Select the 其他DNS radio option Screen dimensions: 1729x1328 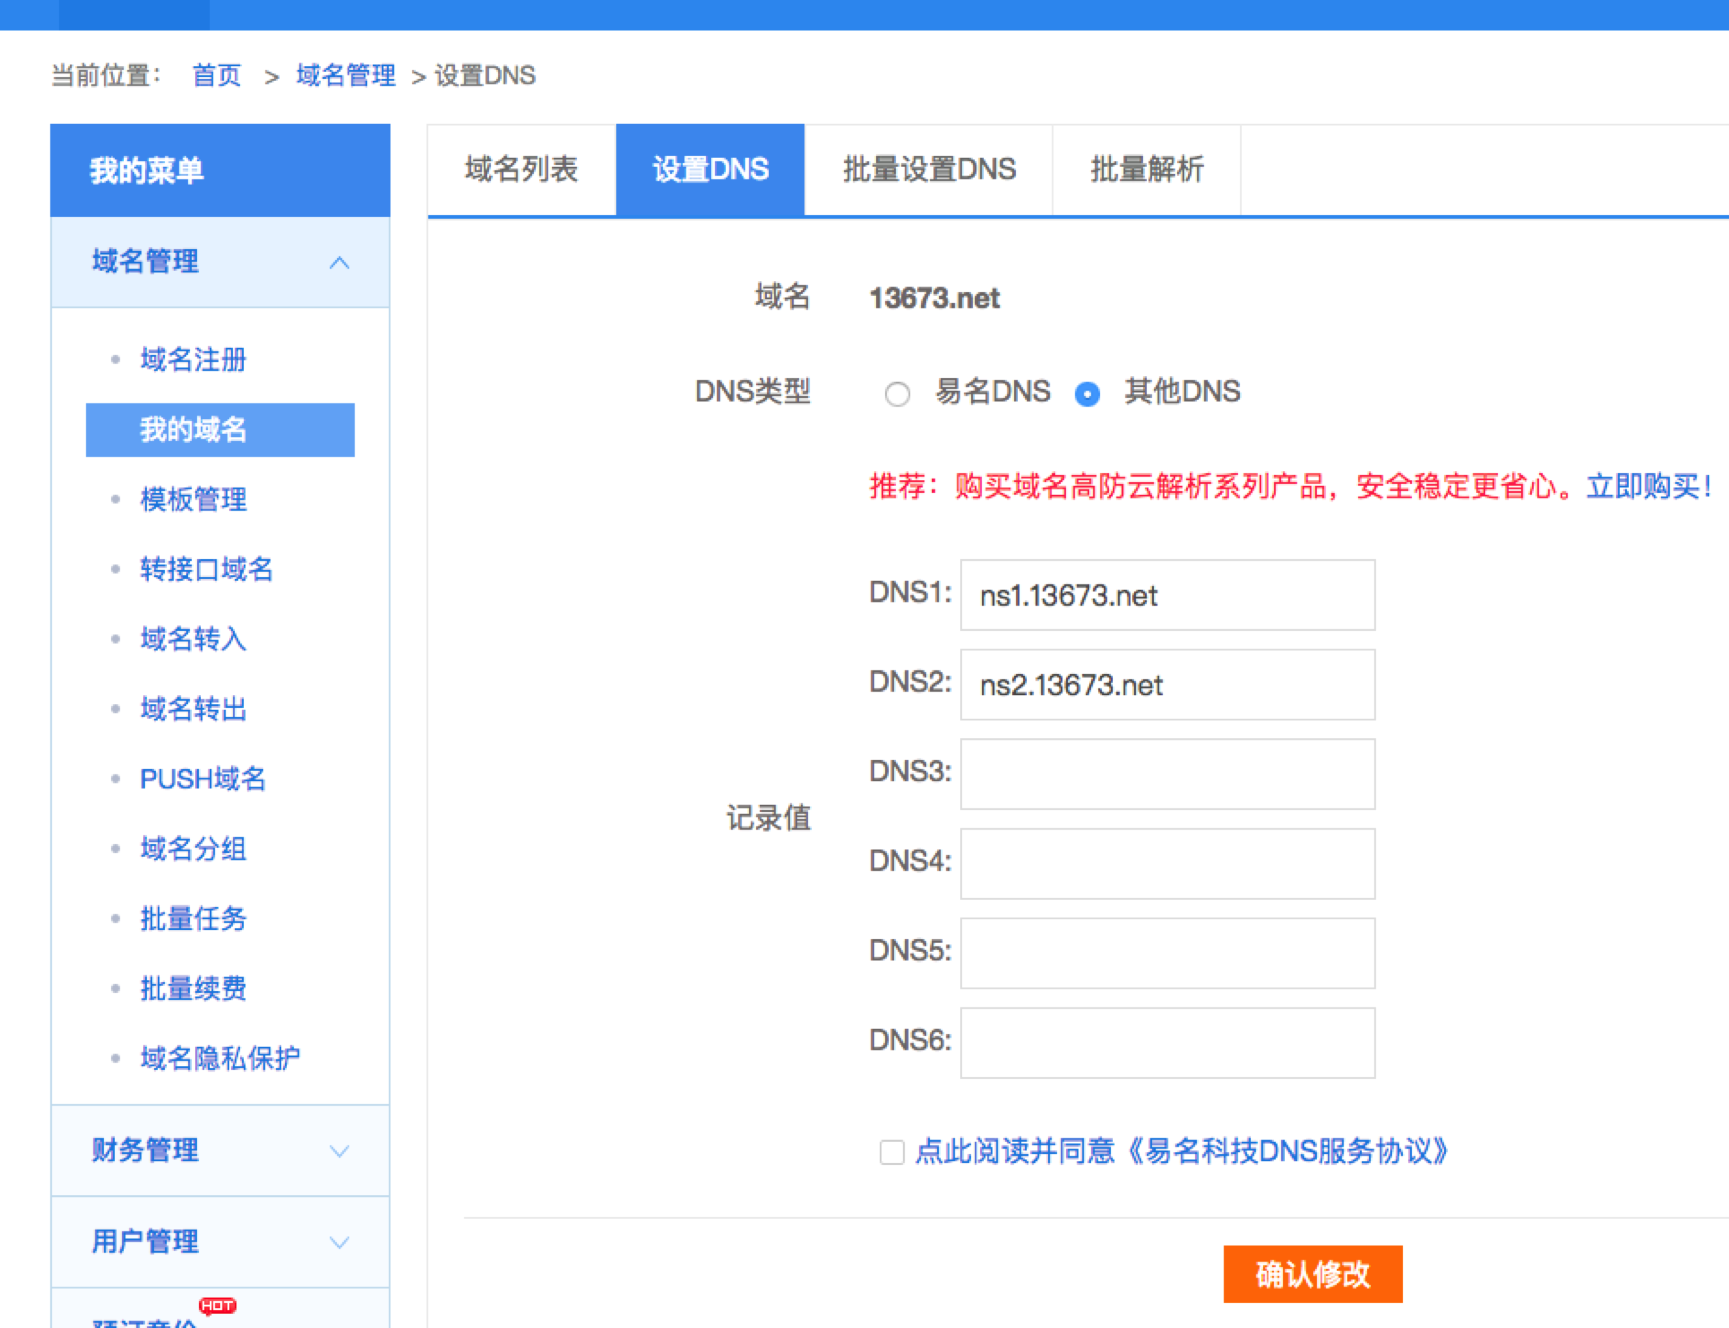(x=1087, y=394)
